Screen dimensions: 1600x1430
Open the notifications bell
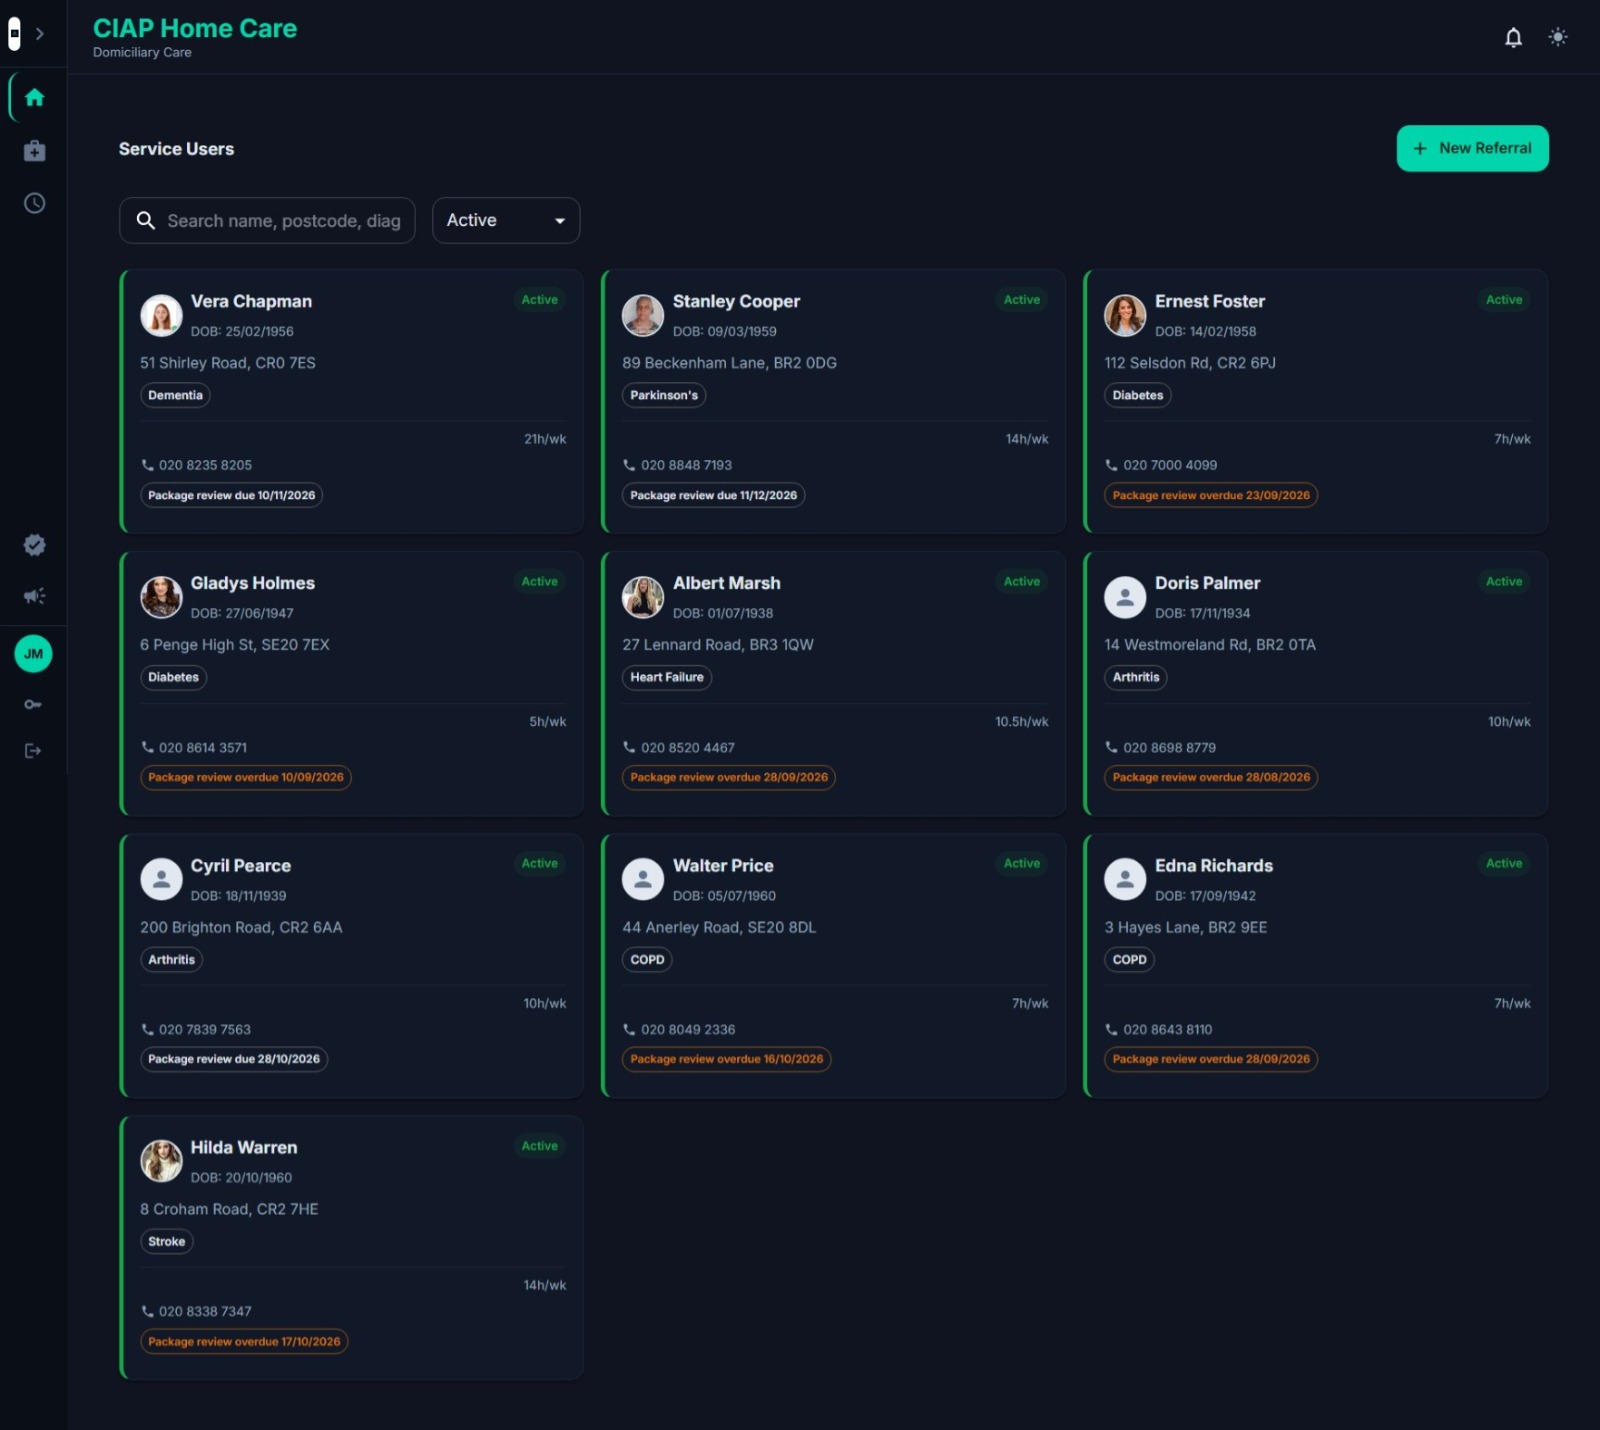[x=1513, y=37]
